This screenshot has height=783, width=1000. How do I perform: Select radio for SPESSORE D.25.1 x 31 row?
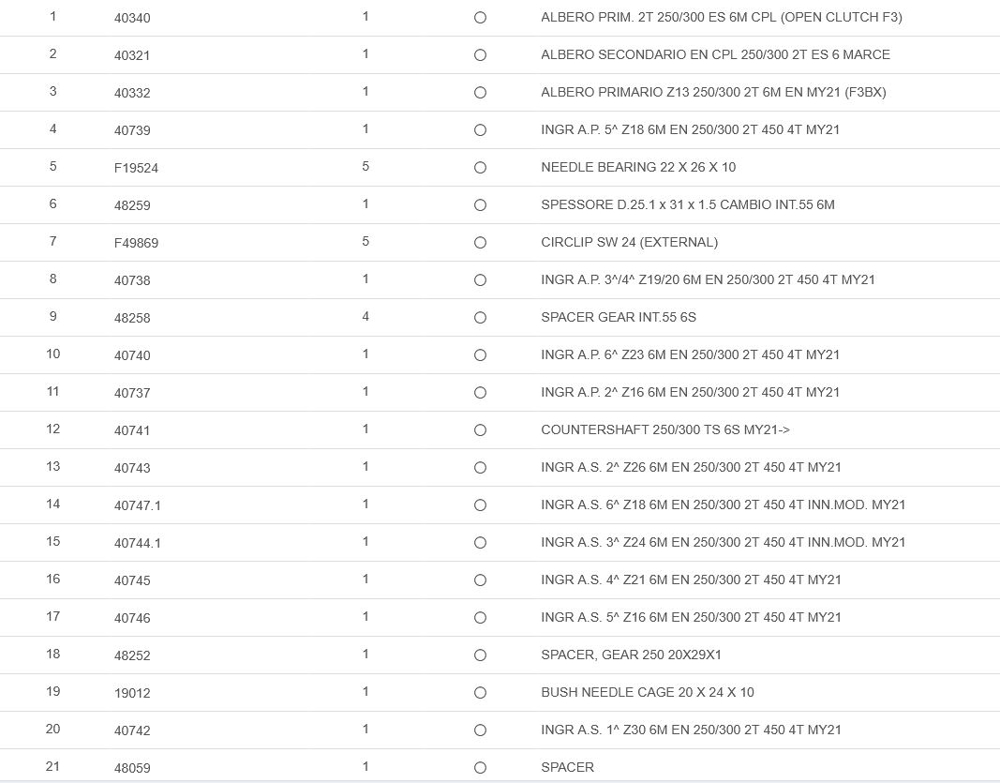coord(480,205)
